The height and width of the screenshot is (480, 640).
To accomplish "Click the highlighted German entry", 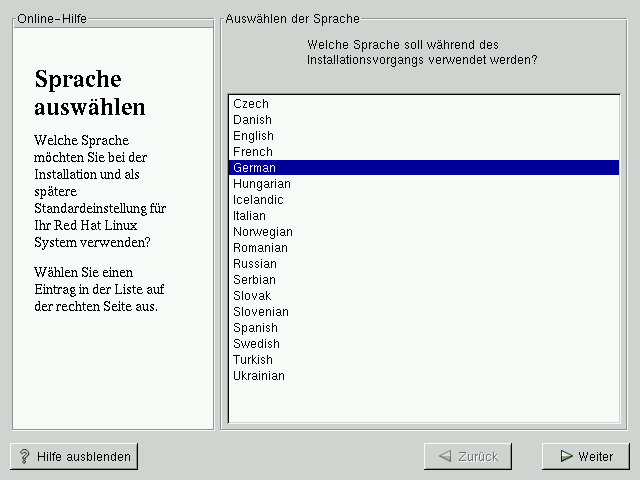I will tap(255, 168).
